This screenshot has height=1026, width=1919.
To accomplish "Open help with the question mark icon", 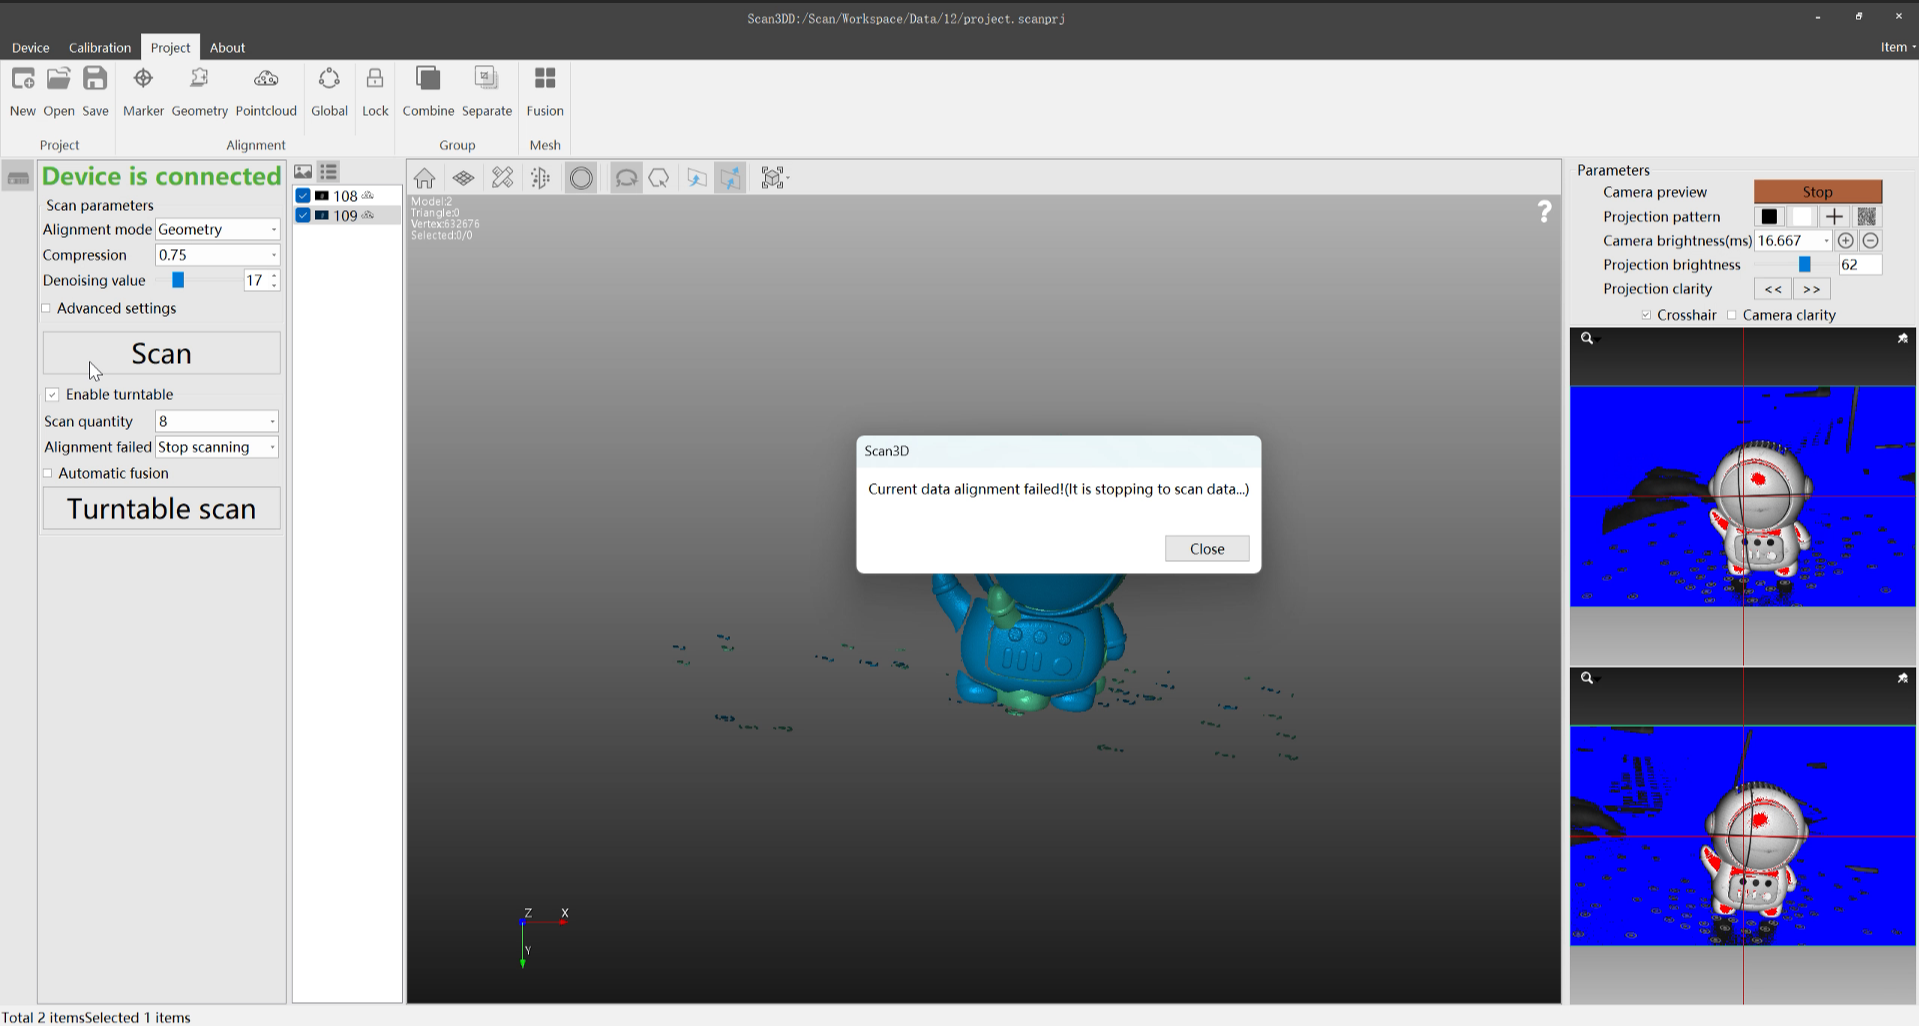I will pyautogui.click(x=1545, y=211).
